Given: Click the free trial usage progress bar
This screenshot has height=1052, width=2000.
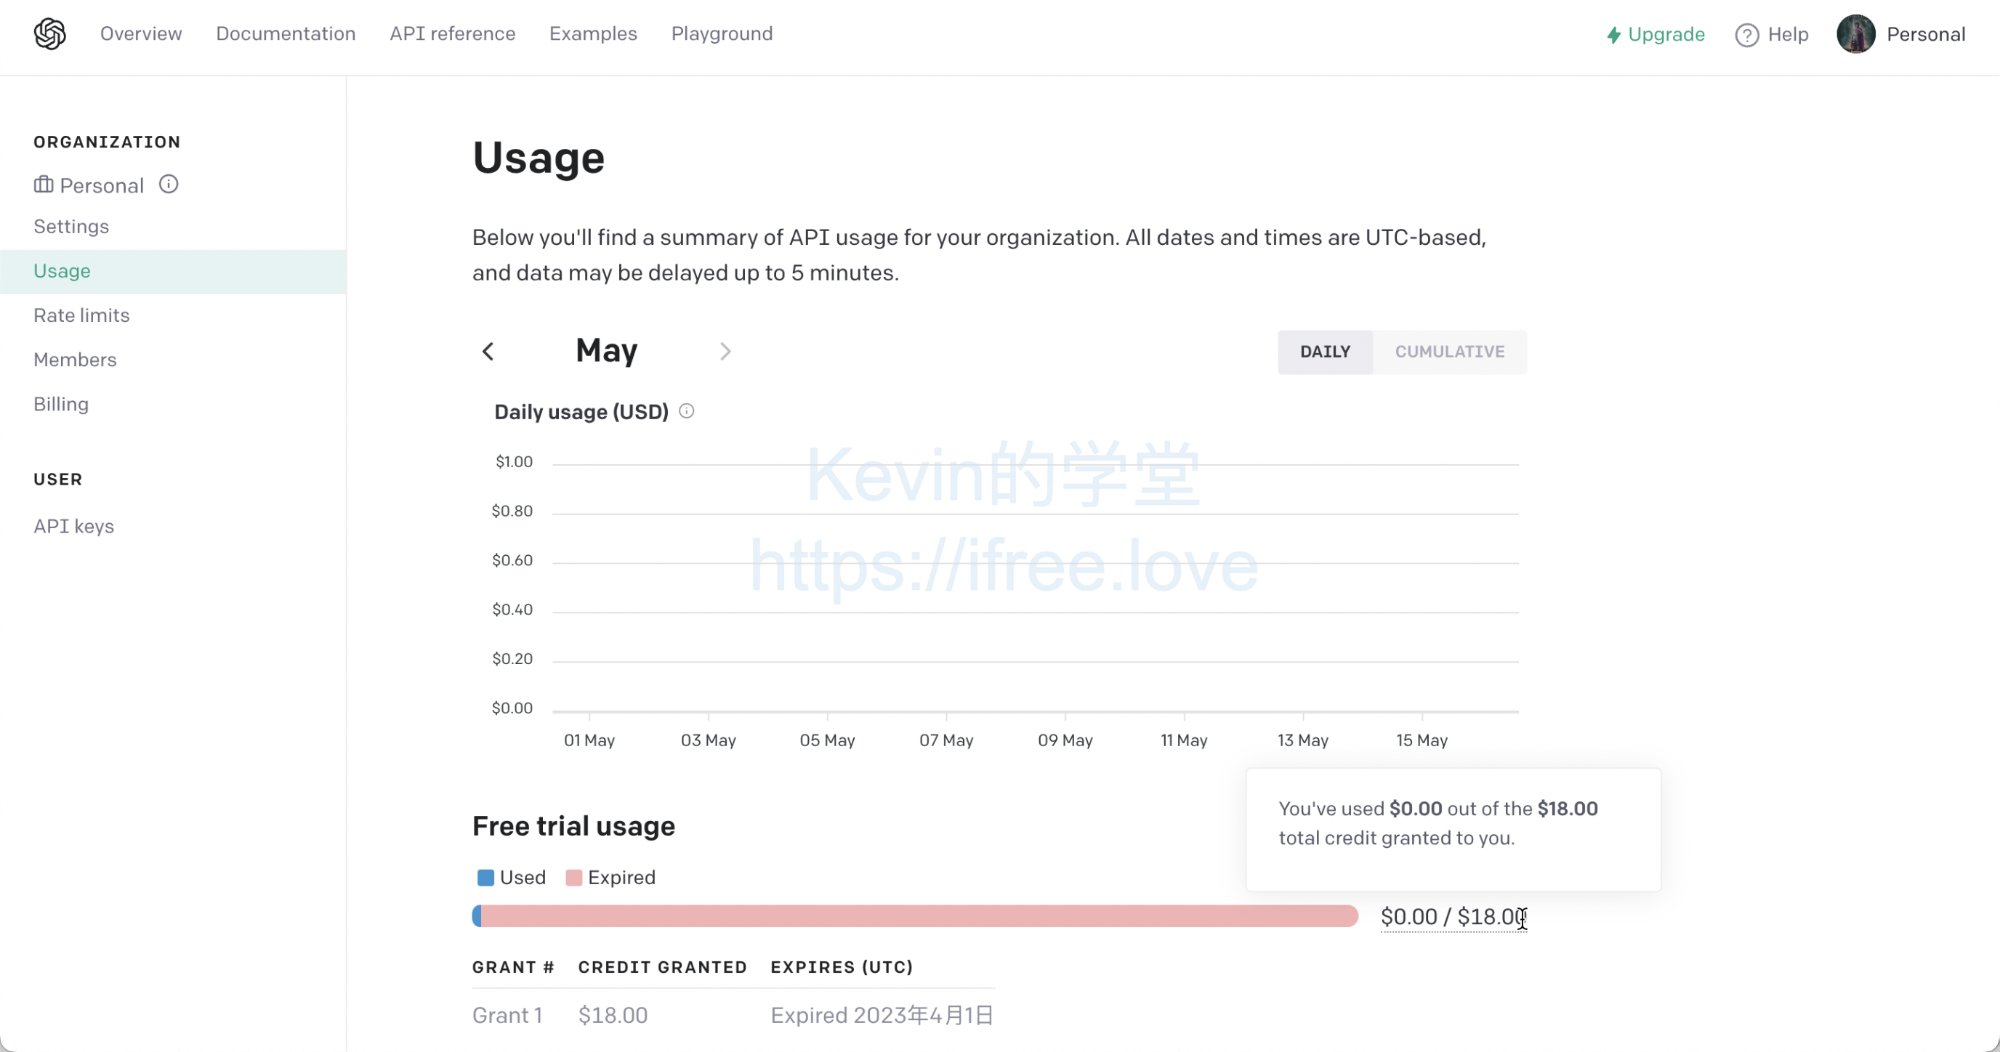Looking at the screenshot, I should pos(915,916).
